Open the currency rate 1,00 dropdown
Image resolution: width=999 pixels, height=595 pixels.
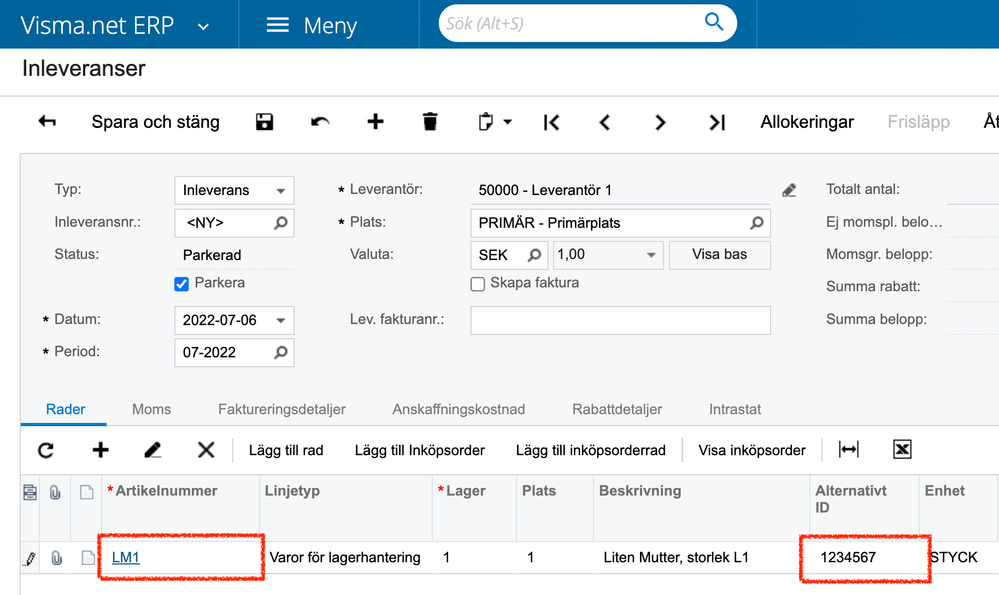pyautogui.click(x=651, y=255)
